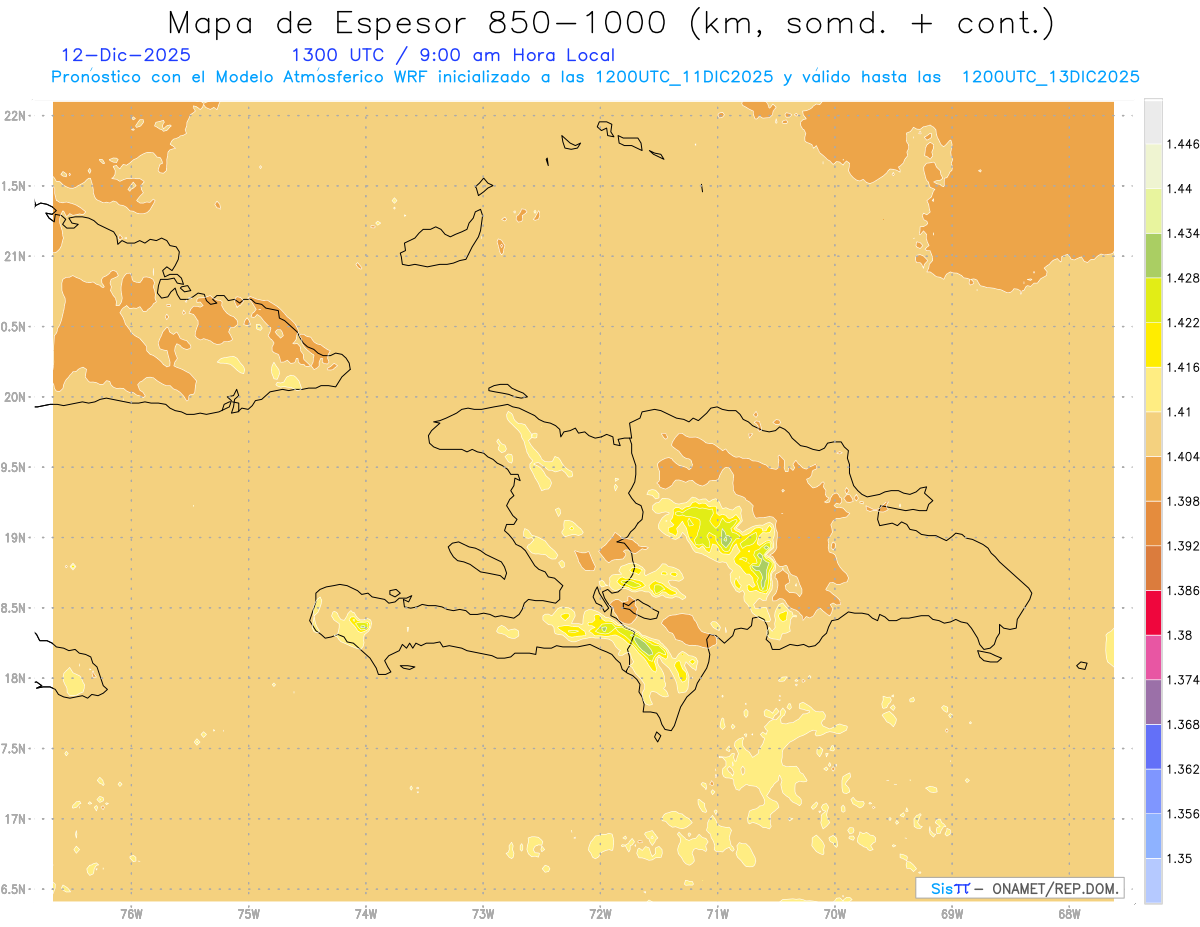Viewport: 1200px width, 927px height.
Task: Click the colorbar value '1.386'
Action: coord(1184,590)
